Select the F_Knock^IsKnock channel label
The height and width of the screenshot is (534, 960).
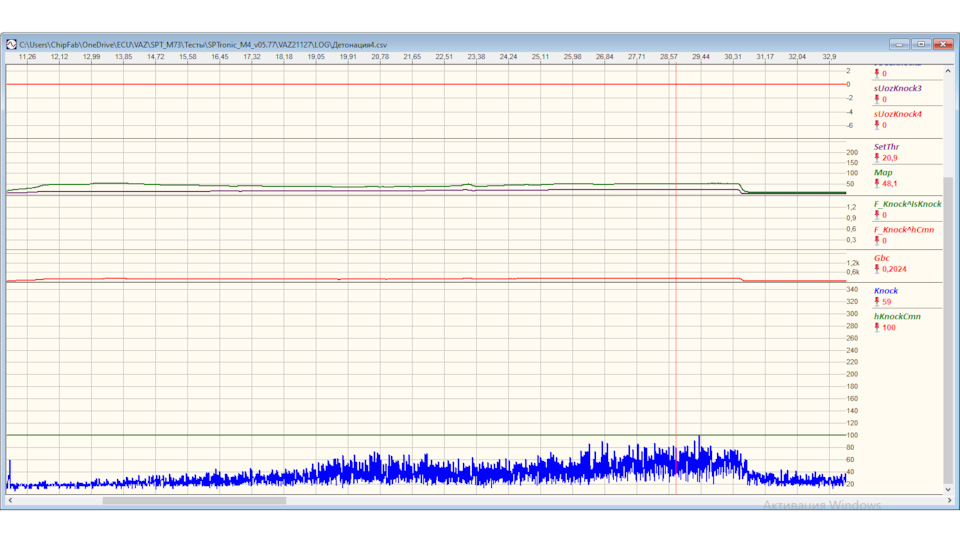907,204
